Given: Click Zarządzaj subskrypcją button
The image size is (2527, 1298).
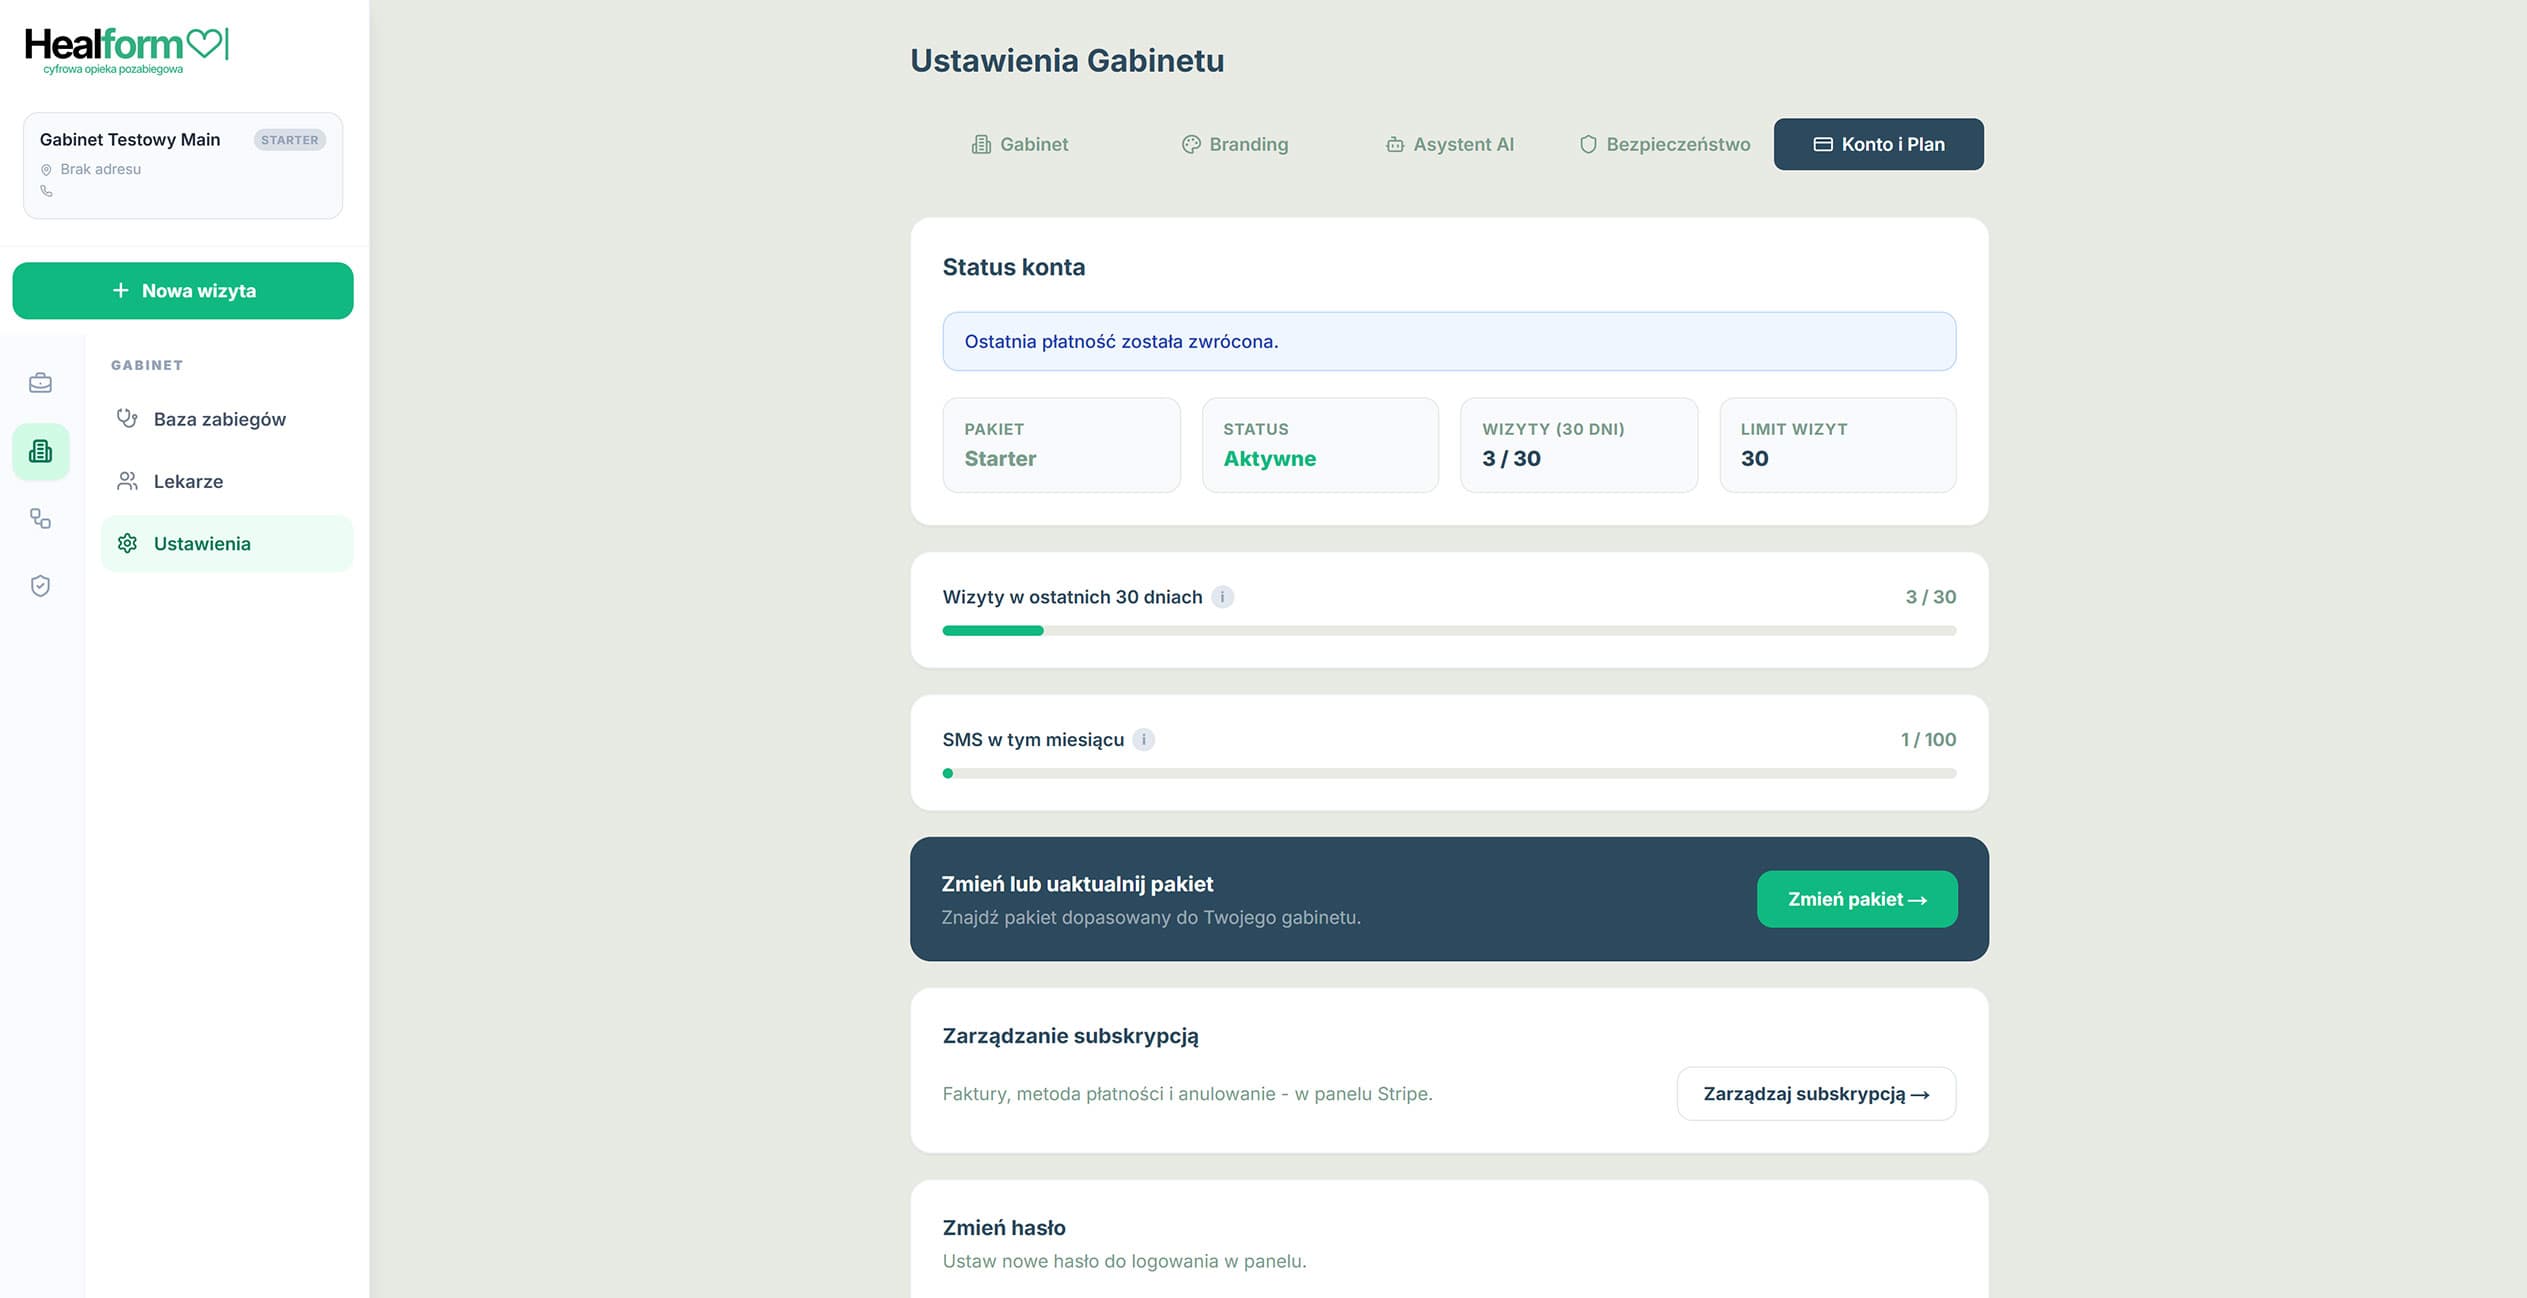Looking at the screenshot, I should (1816, 1094).
